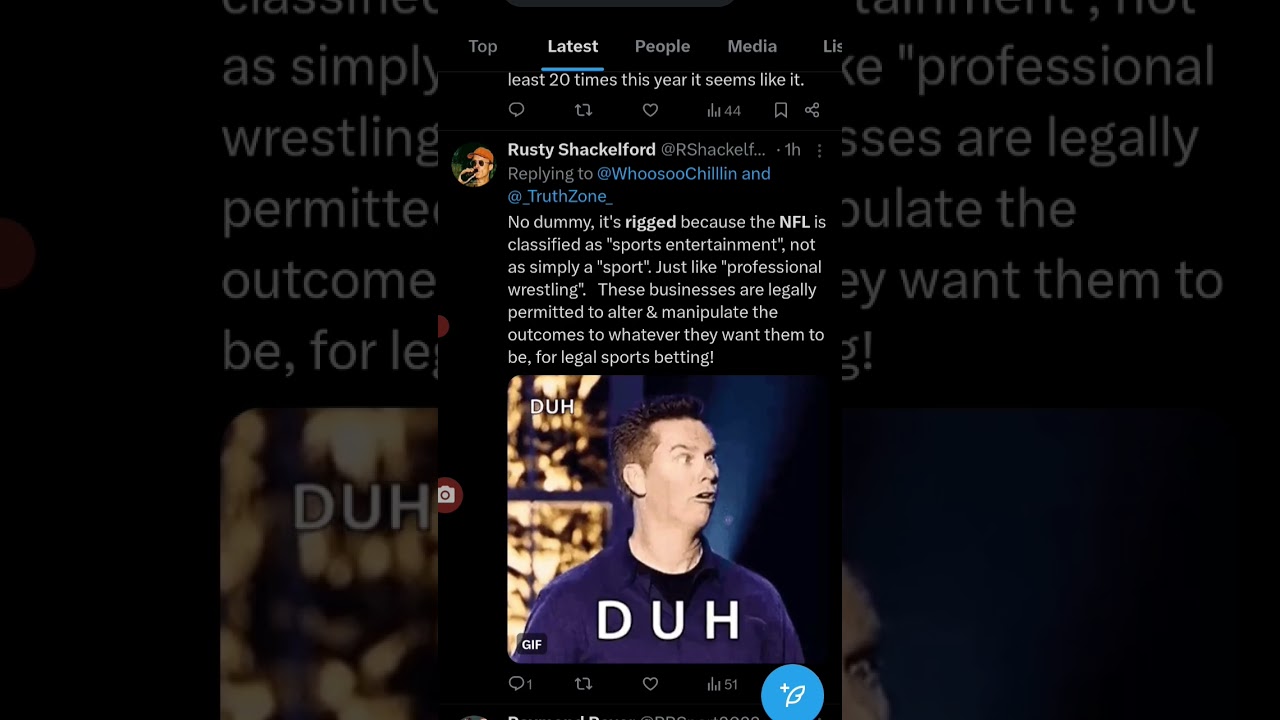This screenshot has width=1280, height=720.
Task: View analytics showing 51 views
Action: click(x=722, y=684)
